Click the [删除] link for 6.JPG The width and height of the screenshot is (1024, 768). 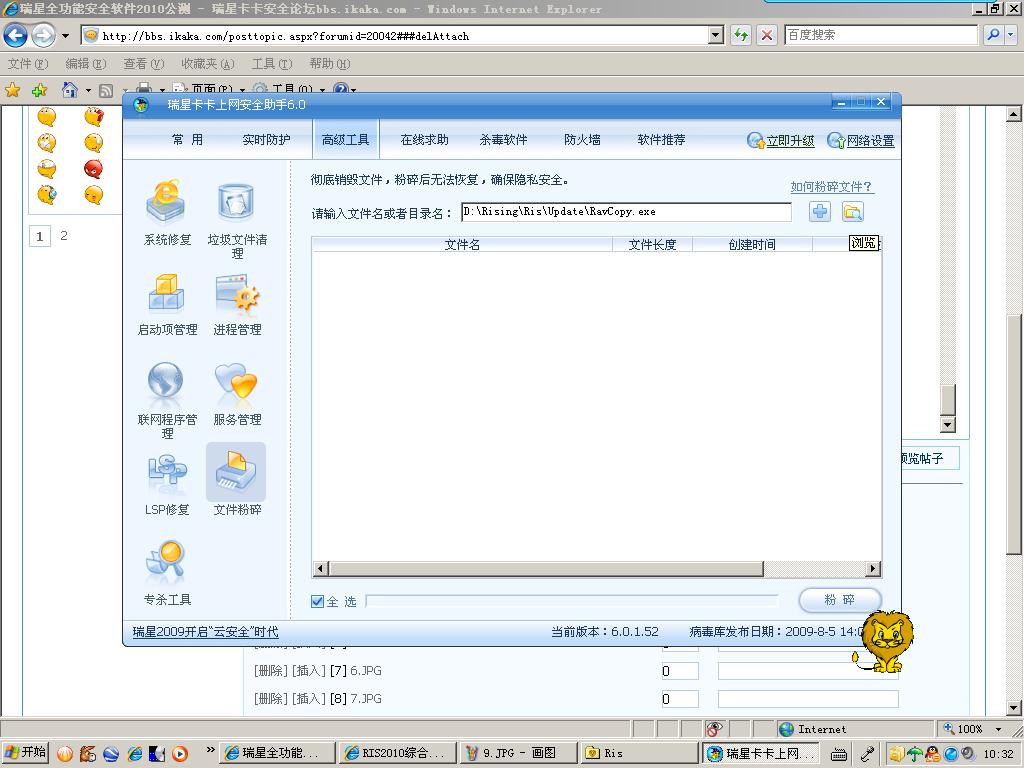click(270, 671)
